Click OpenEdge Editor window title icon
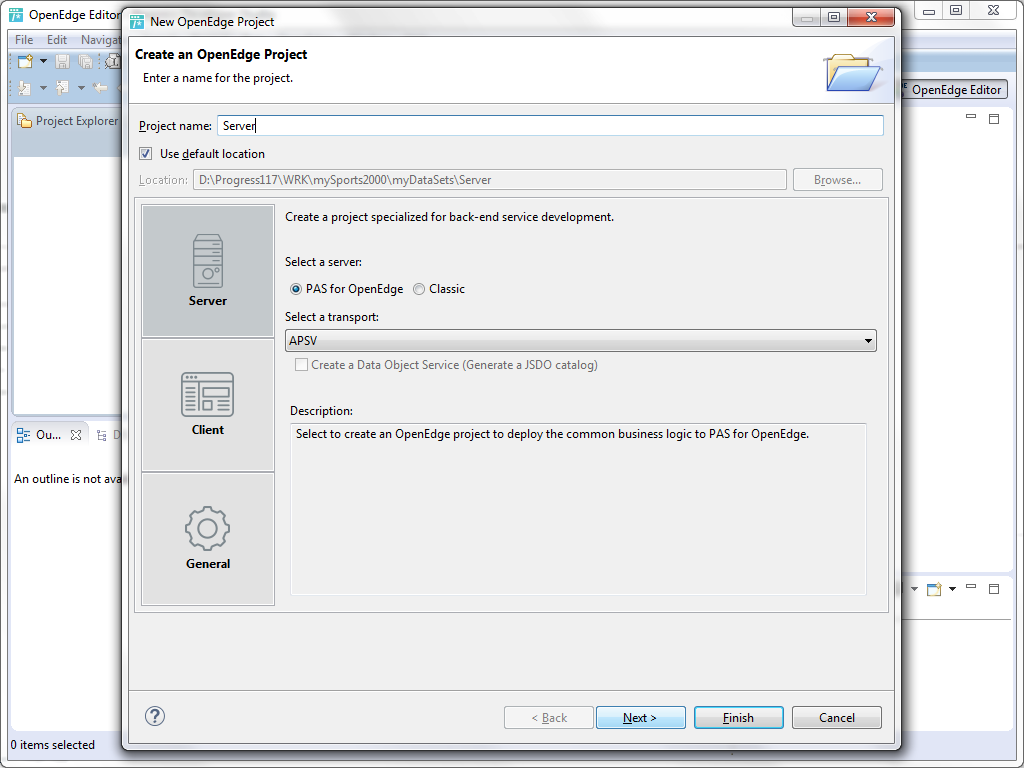The image size is (1024, 768). coord(16,14)
